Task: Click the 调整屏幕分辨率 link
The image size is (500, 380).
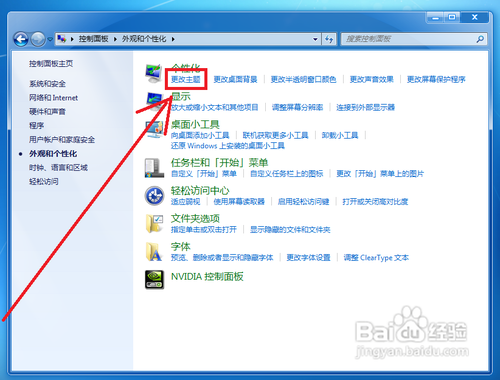Action: [297, 107]
